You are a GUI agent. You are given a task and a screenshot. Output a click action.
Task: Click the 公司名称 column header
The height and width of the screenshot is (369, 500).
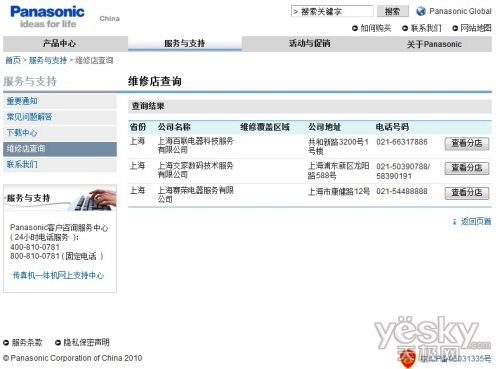tap(174, 127)
